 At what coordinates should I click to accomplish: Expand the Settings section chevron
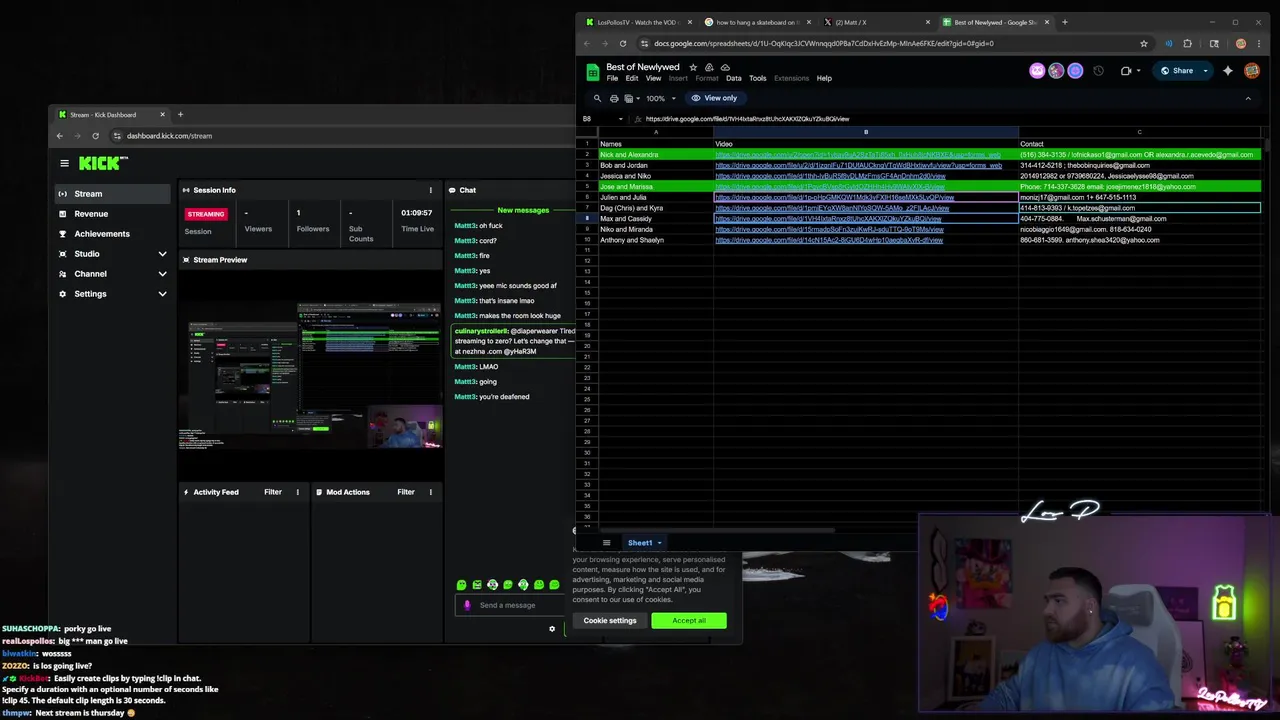point(162,294)
